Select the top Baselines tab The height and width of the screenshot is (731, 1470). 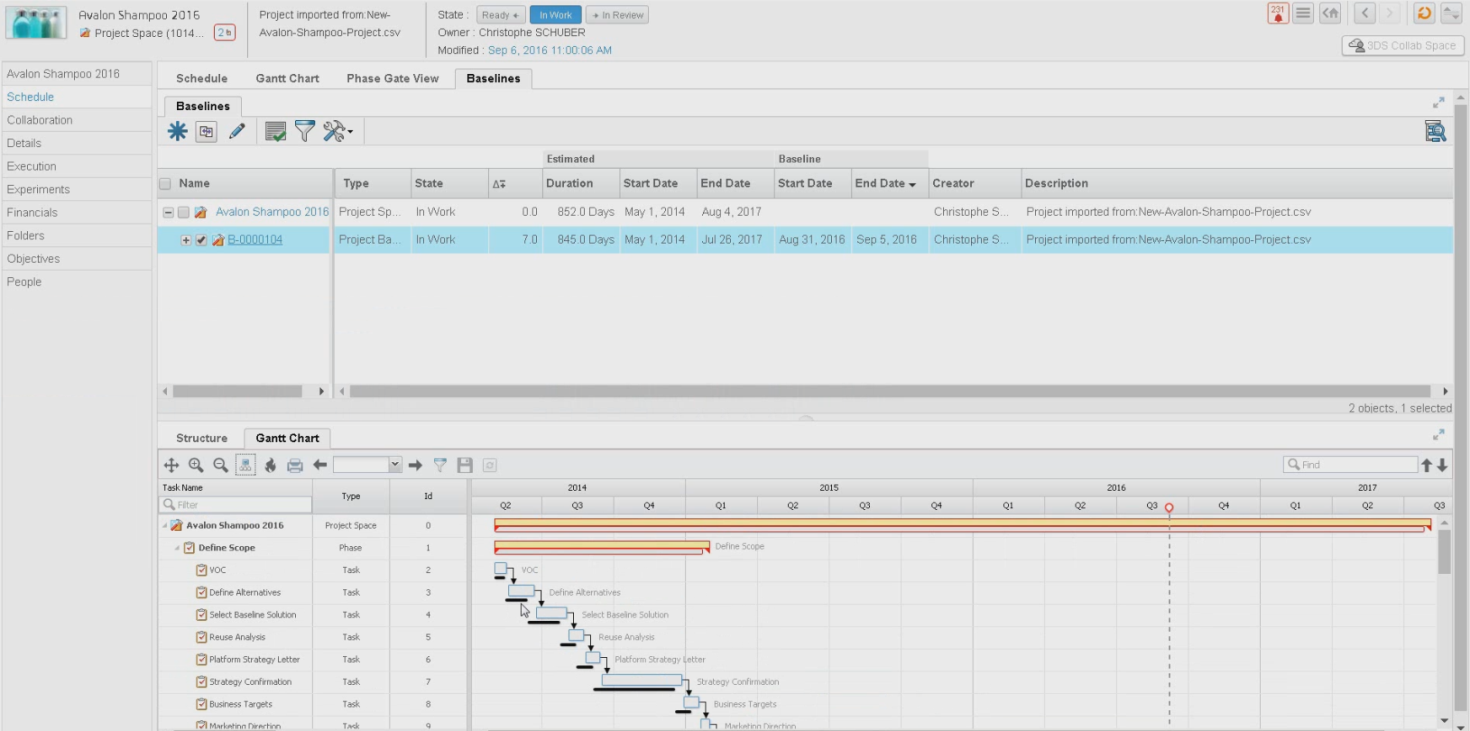pyautogui.click(x=493, y=78)
